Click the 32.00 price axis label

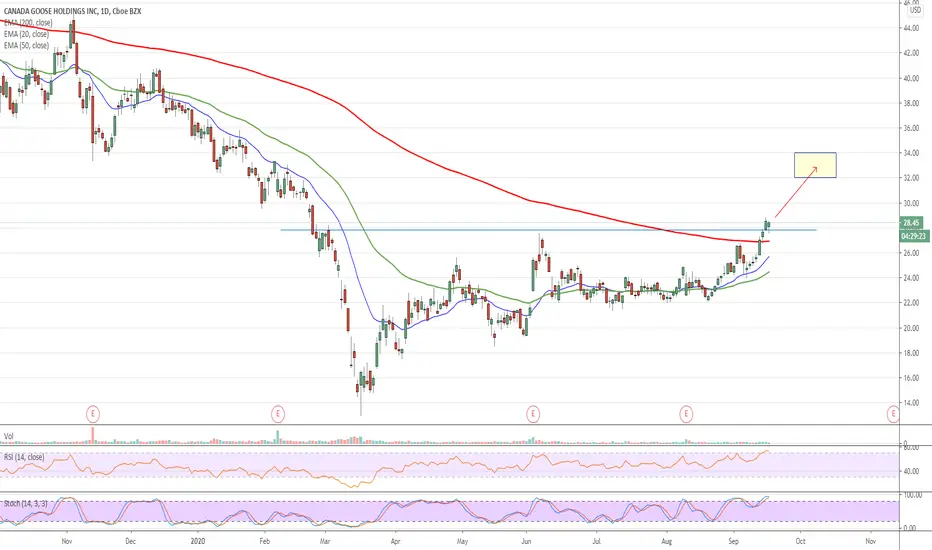pyautogui.click(x=911, y=178)
